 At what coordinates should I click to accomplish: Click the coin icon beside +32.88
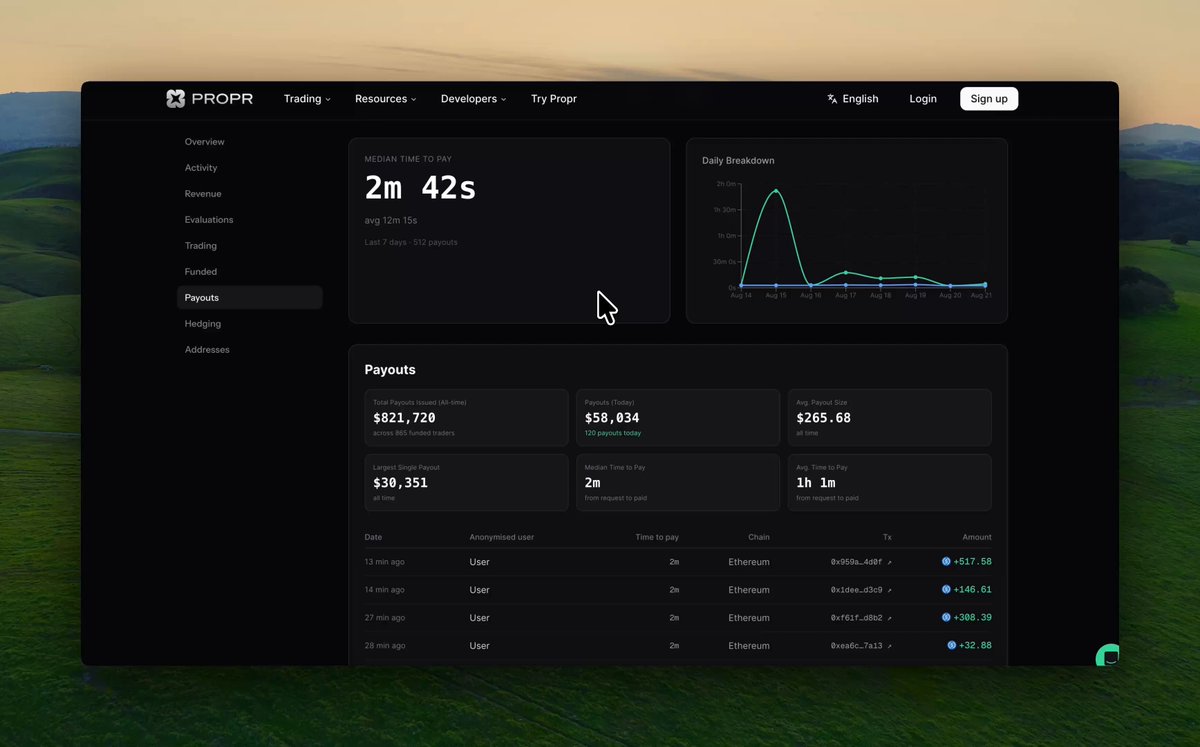952,646
